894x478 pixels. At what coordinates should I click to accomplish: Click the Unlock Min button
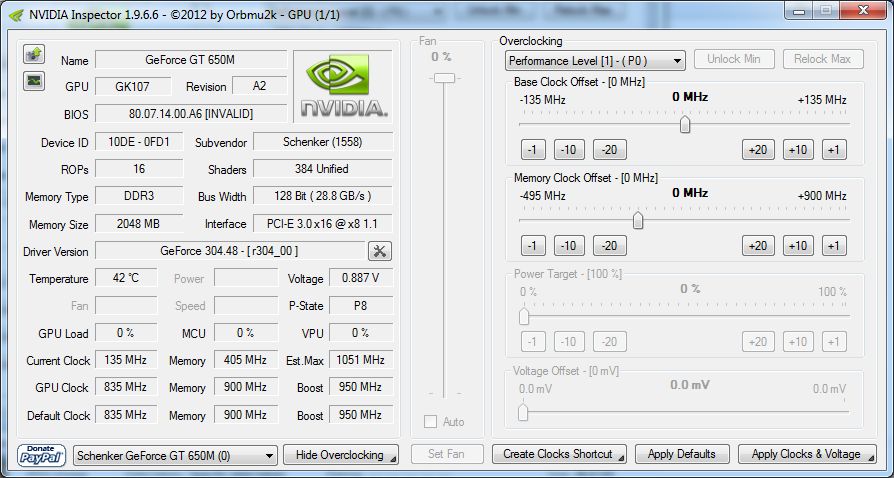[734, 59]
